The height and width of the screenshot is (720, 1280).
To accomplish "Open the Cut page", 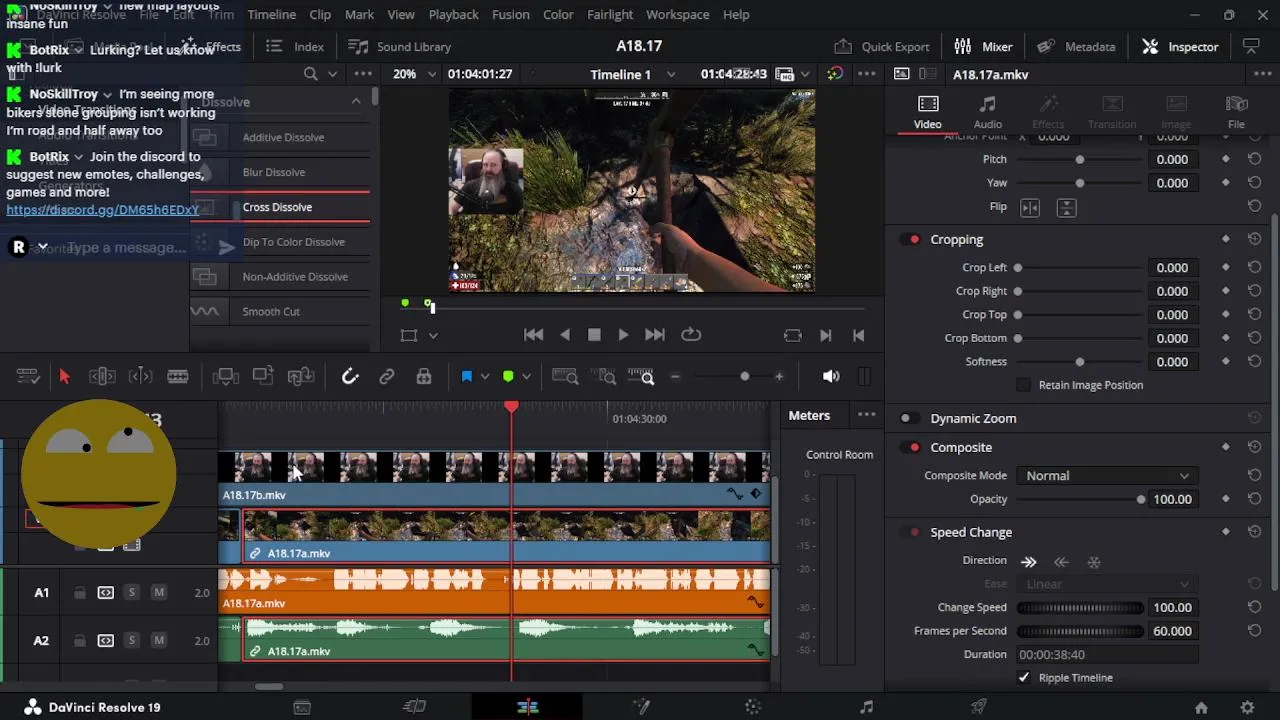I will (x=414, y=707).
